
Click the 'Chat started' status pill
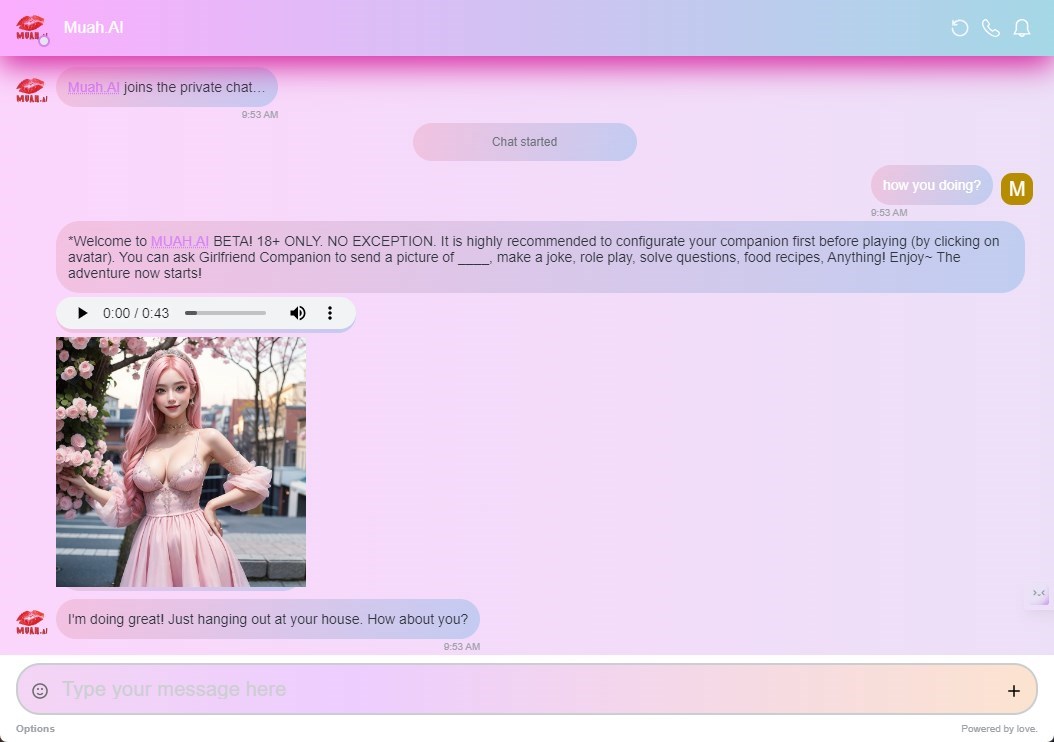pos(524,142)
